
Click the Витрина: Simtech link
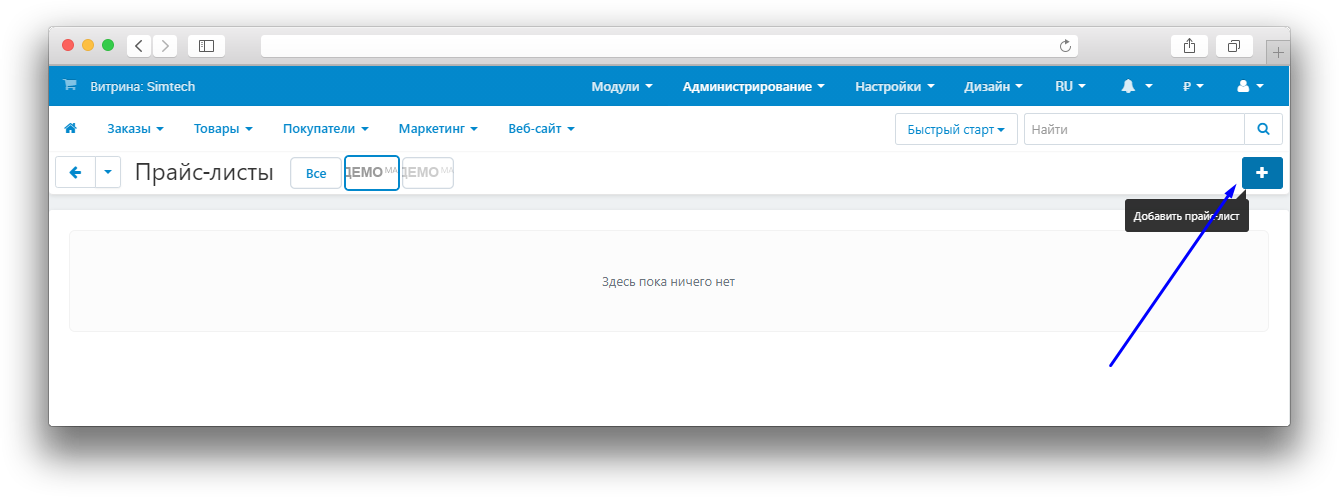pyautogui.click(x=142, y=87)
